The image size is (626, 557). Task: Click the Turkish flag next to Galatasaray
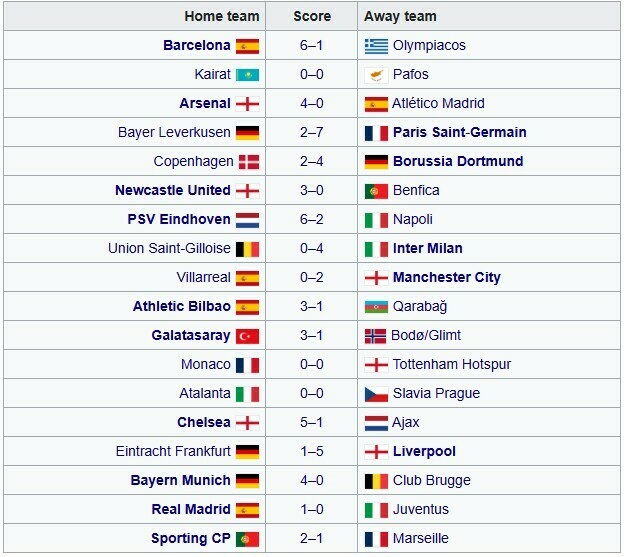(247, 336)
